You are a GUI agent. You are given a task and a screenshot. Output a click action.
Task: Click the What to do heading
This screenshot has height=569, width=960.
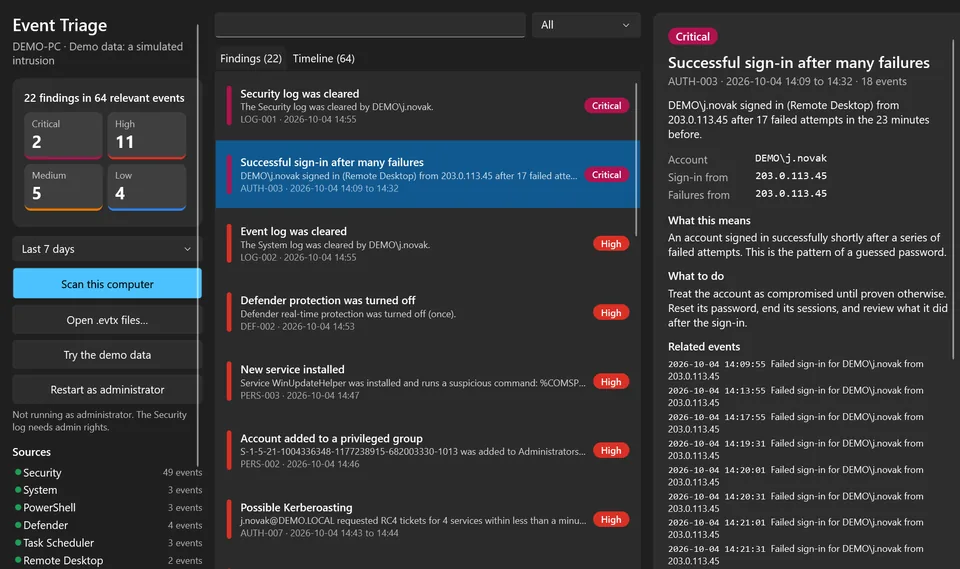[696, 276]
